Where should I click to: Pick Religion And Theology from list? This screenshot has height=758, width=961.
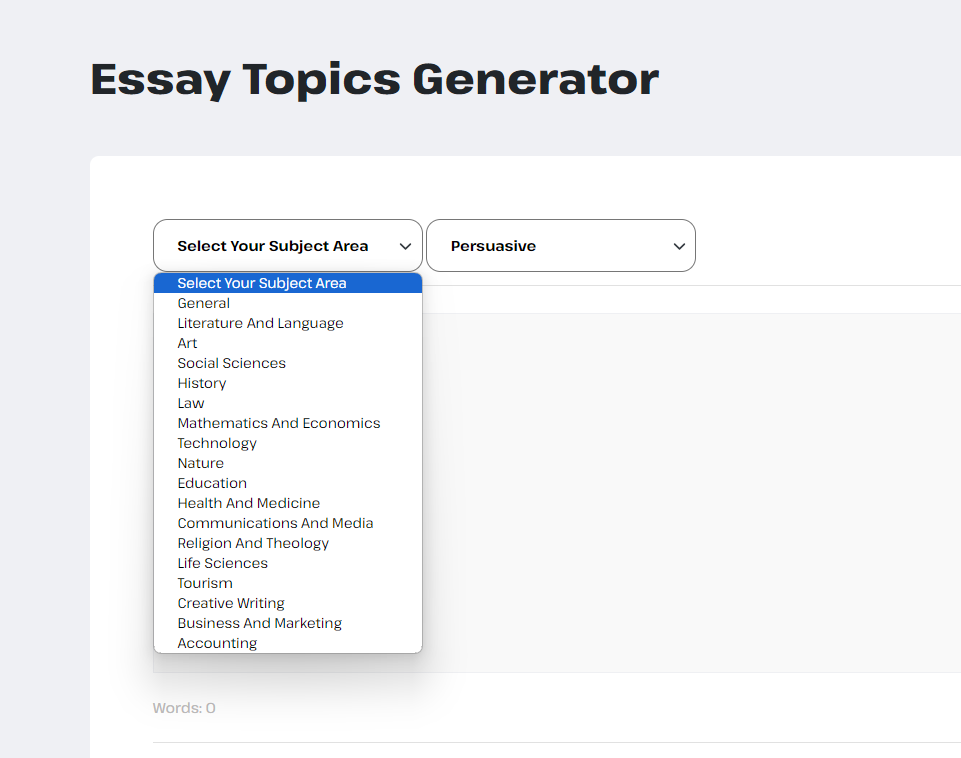coord(287,544)
